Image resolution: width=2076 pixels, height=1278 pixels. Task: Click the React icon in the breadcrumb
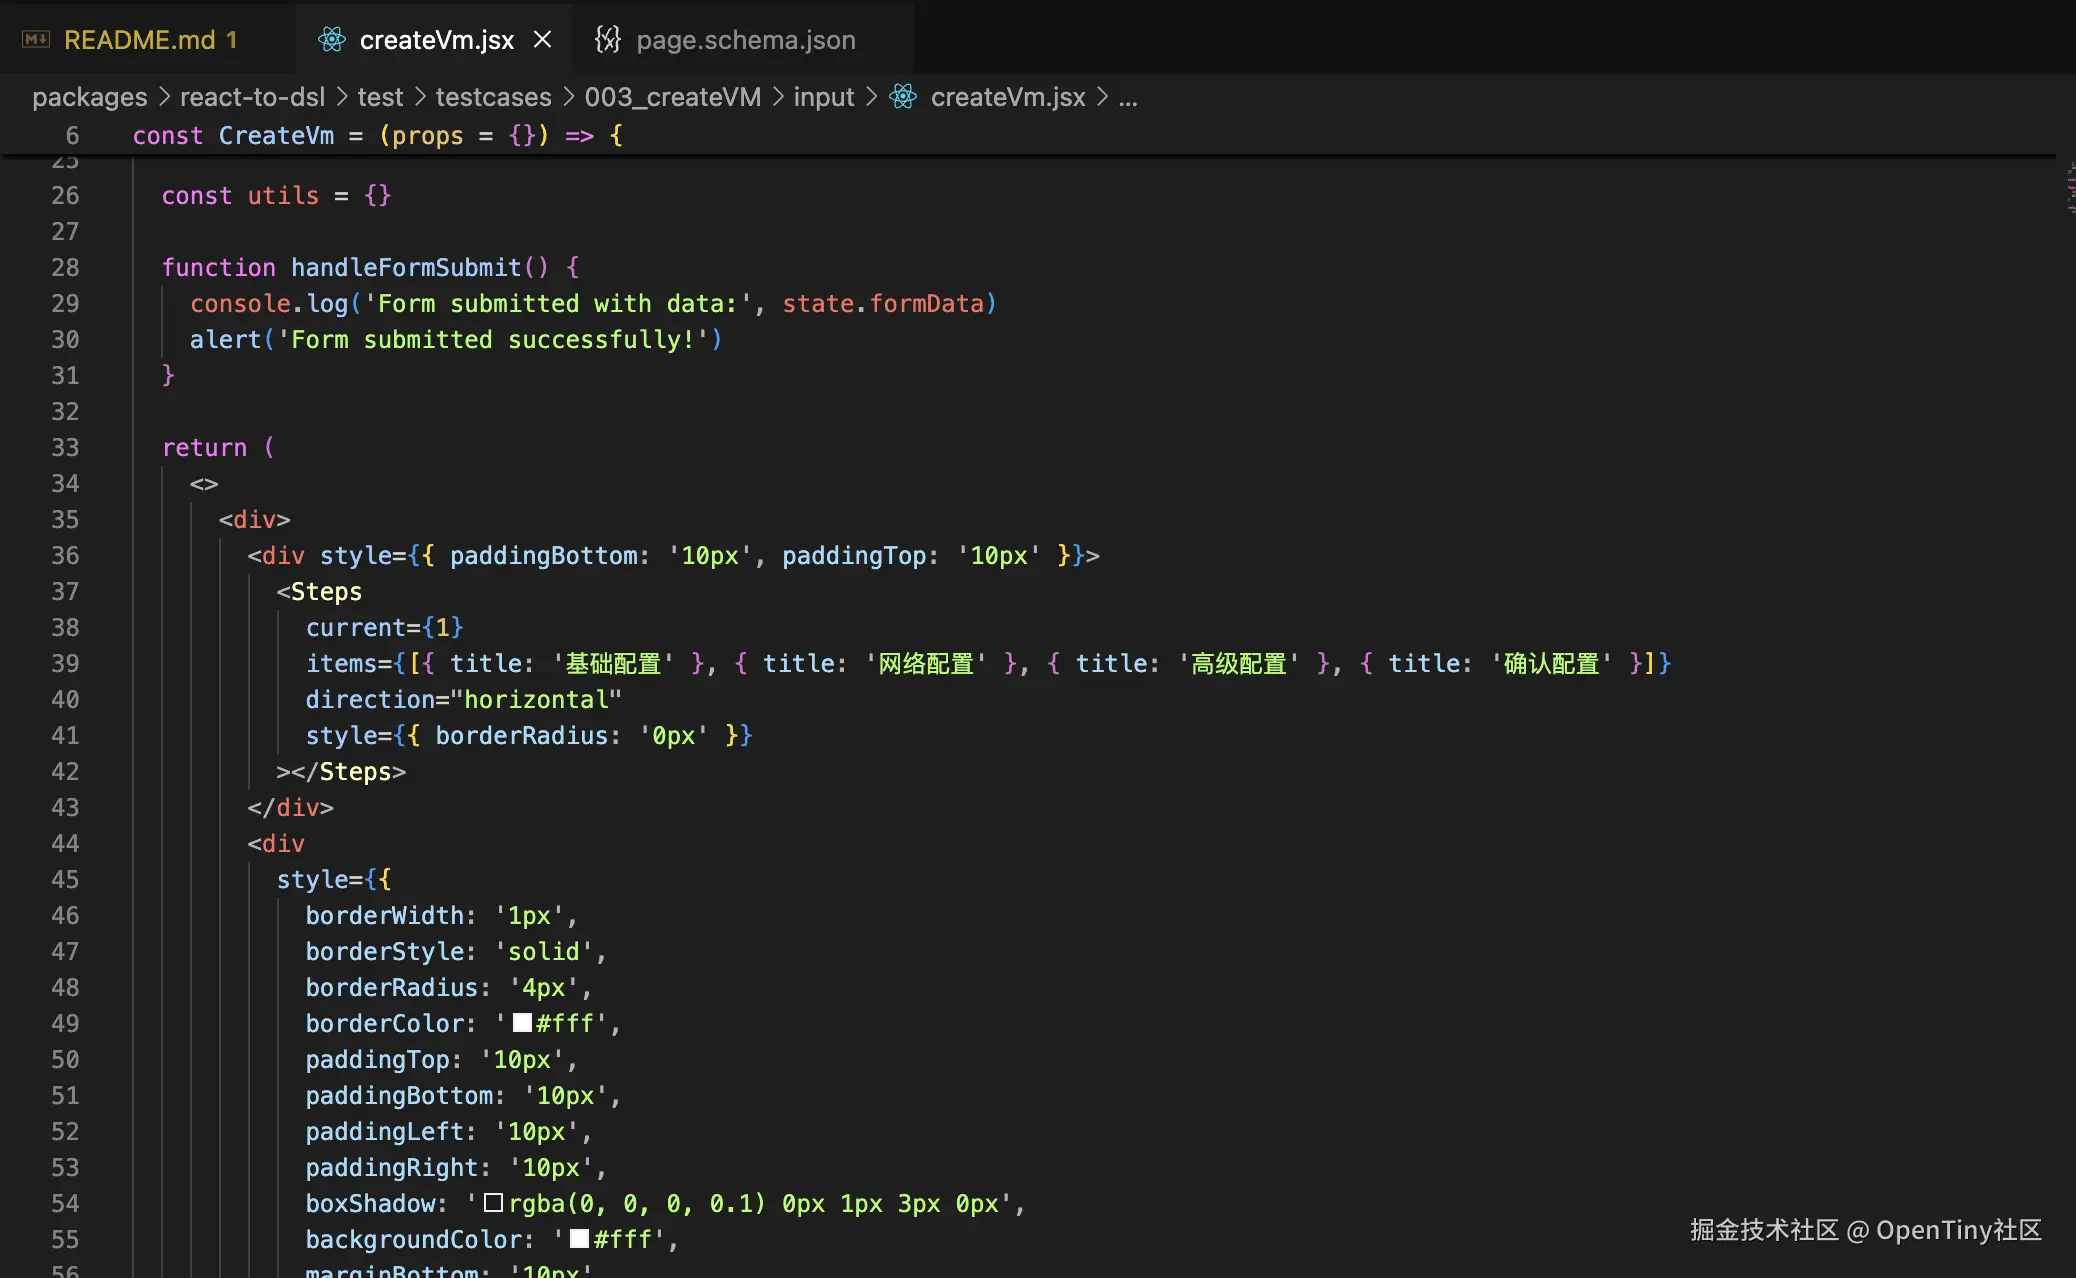[x=903, y=97]
